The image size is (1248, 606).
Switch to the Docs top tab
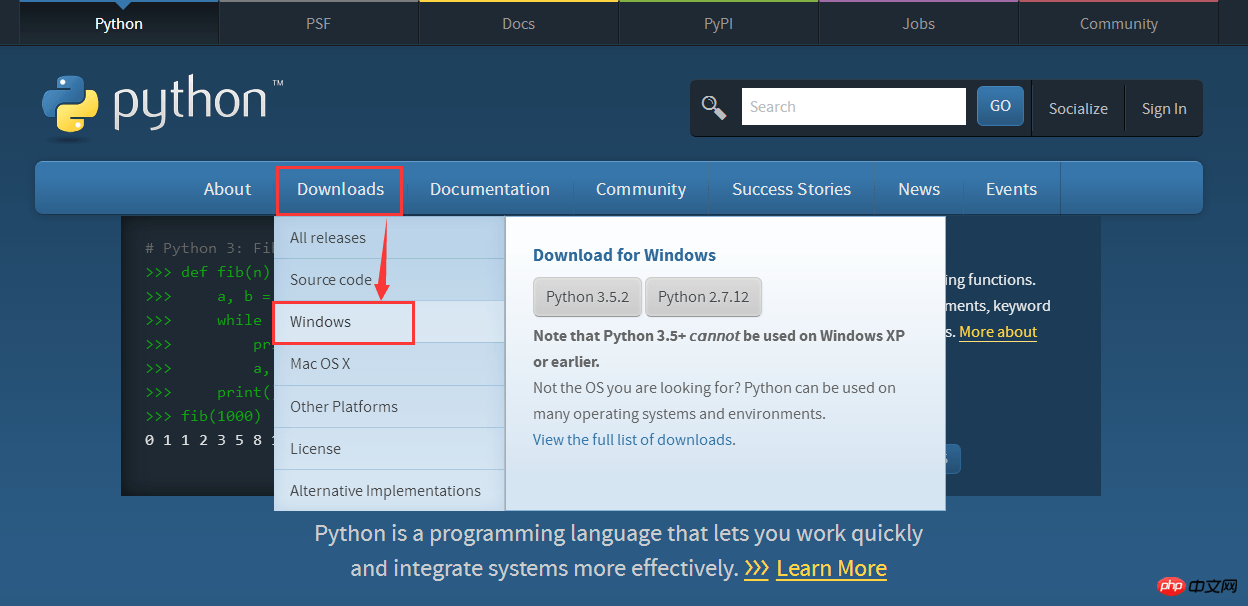[x=518, y=24]
